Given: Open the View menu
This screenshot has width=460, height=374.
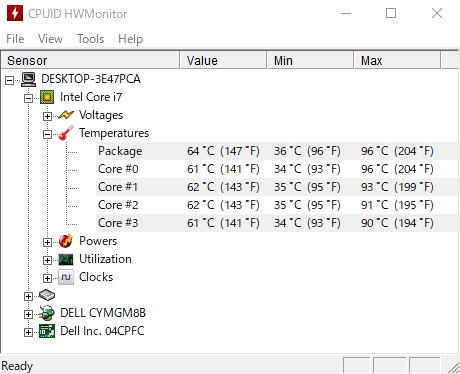Looking at the screenshot, I should click(x=50, y=39).
